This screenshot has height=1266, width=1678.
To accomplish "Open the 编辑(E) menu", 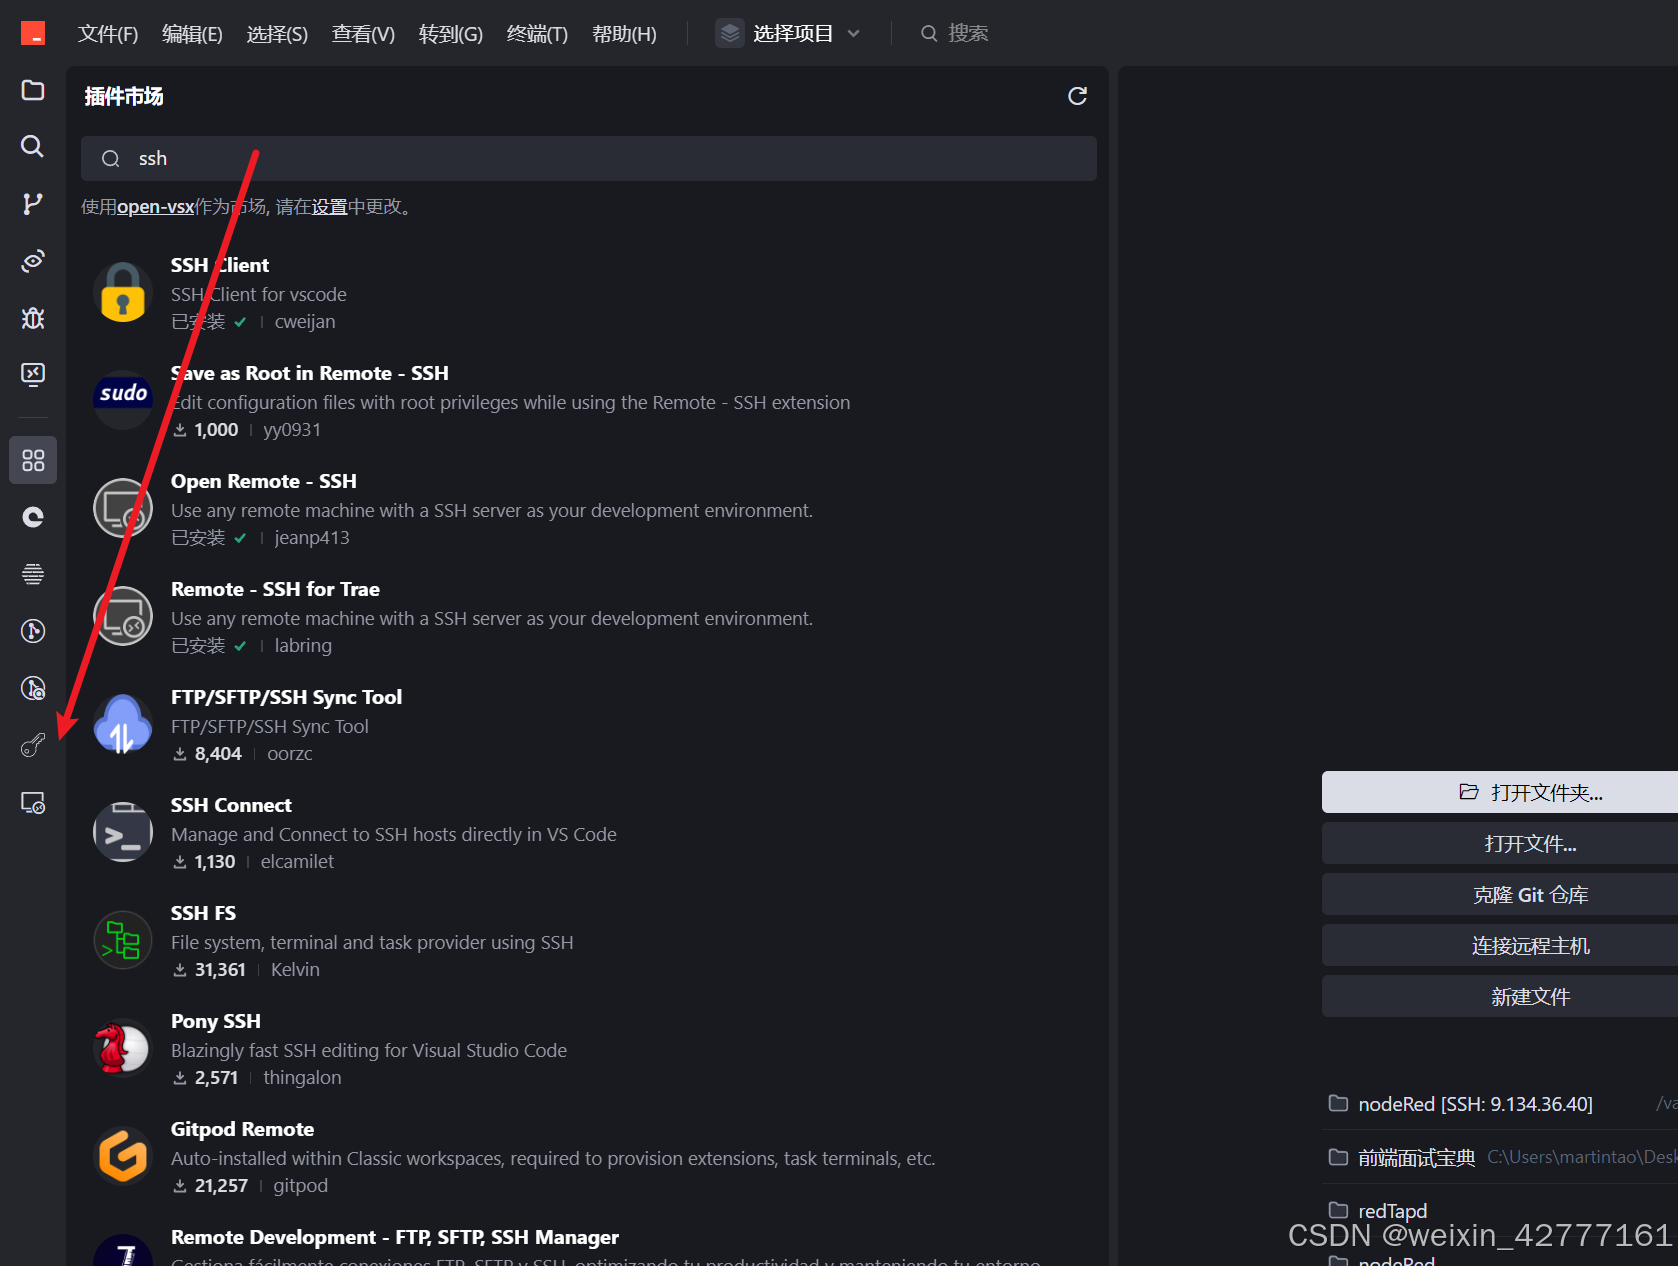I will point(192,34).
